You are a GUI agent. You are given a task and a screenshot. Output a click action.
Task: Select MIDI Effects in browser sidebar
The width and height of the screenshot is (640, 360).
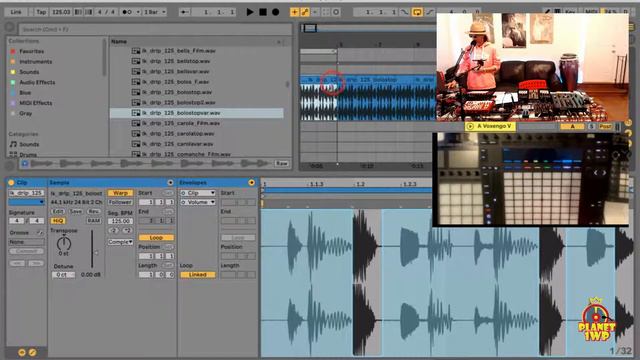36,103
